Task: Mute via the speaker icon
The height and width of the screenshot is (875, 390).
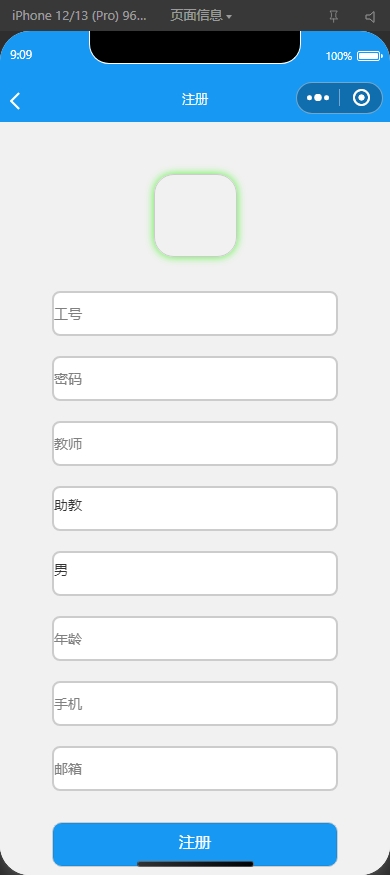Action: click(370, 16)
